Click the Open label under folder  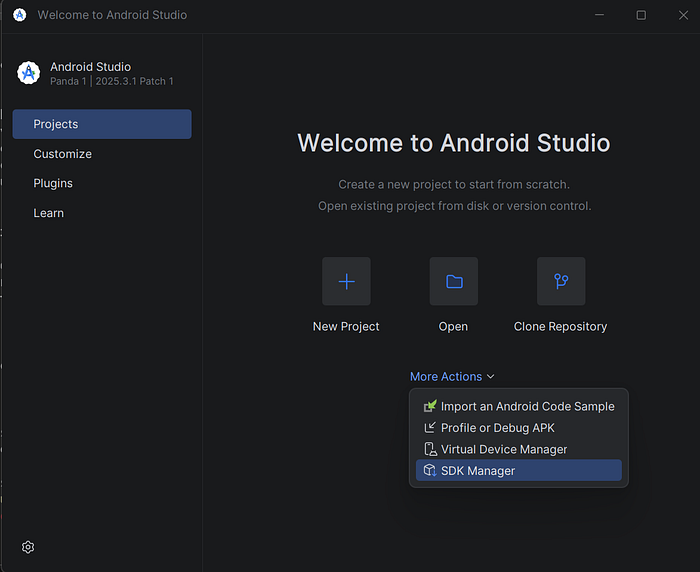(453, 326)
